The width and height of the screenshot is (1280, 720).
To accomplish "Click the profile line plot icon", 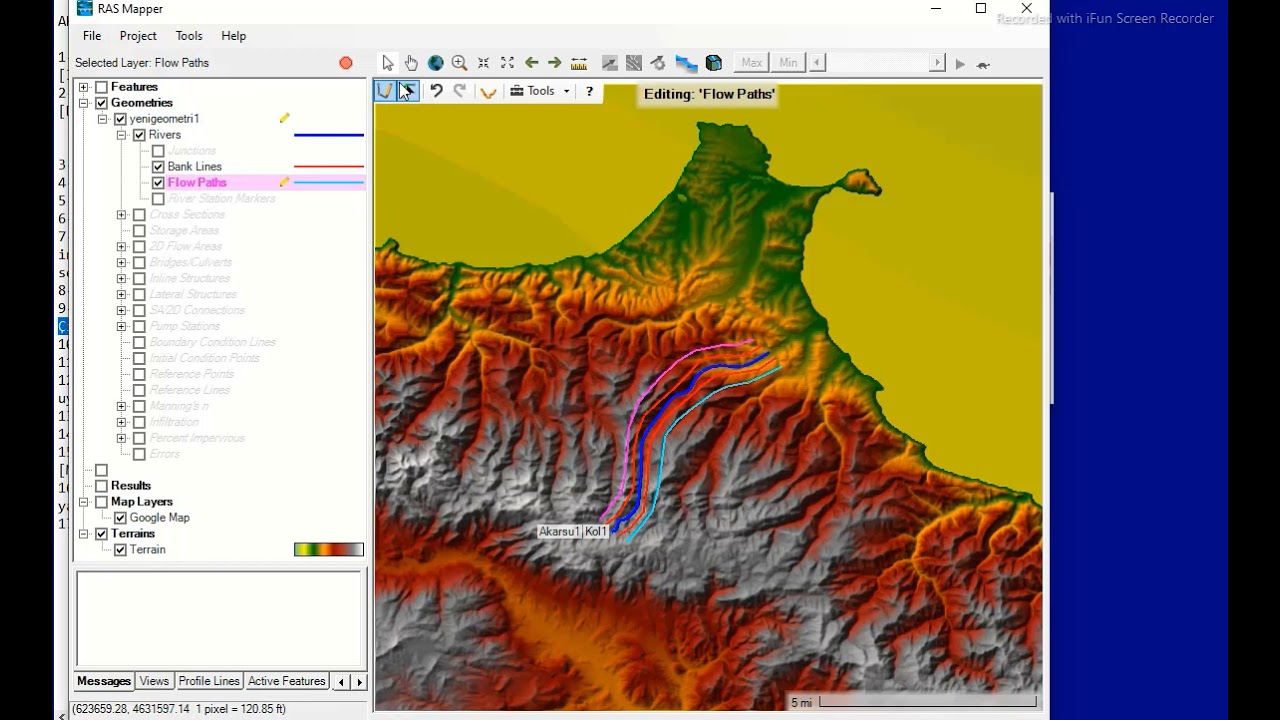I will point(610,63).
